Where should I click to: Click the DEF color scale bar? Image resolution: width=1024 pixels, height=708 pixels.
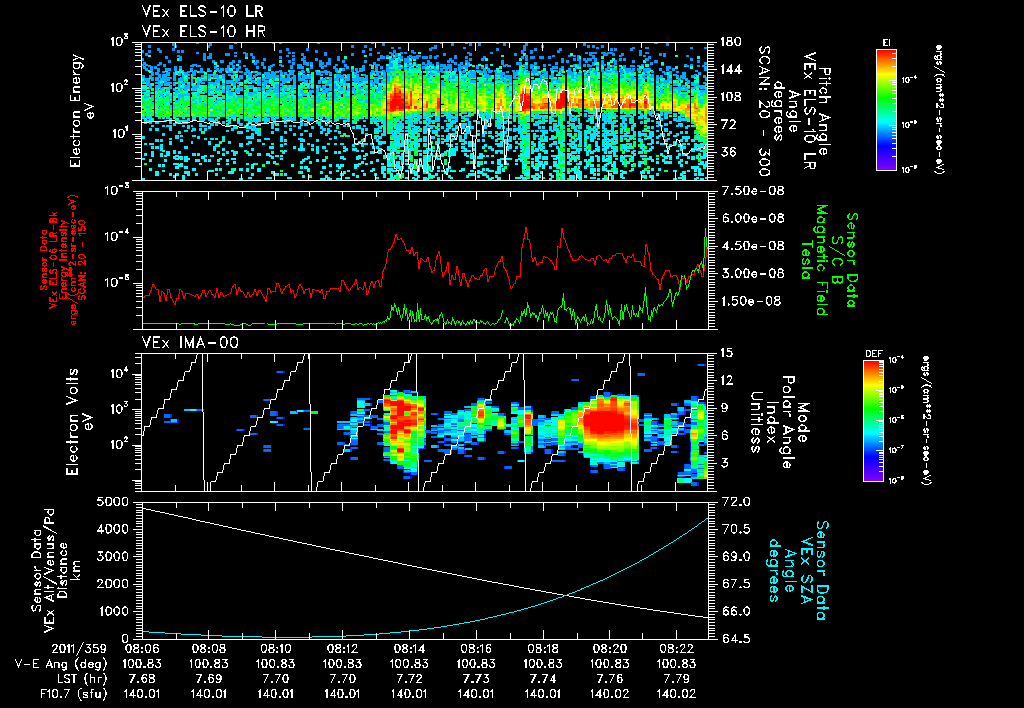pyautogui.click(x=873, y=420)
